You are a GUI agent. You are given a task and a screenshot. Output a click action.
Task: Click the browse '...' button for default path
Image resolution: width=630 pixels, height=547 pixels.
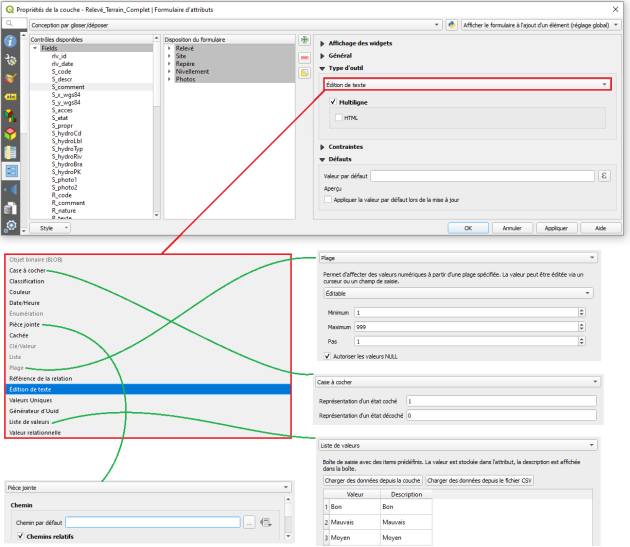coord(249,522)
